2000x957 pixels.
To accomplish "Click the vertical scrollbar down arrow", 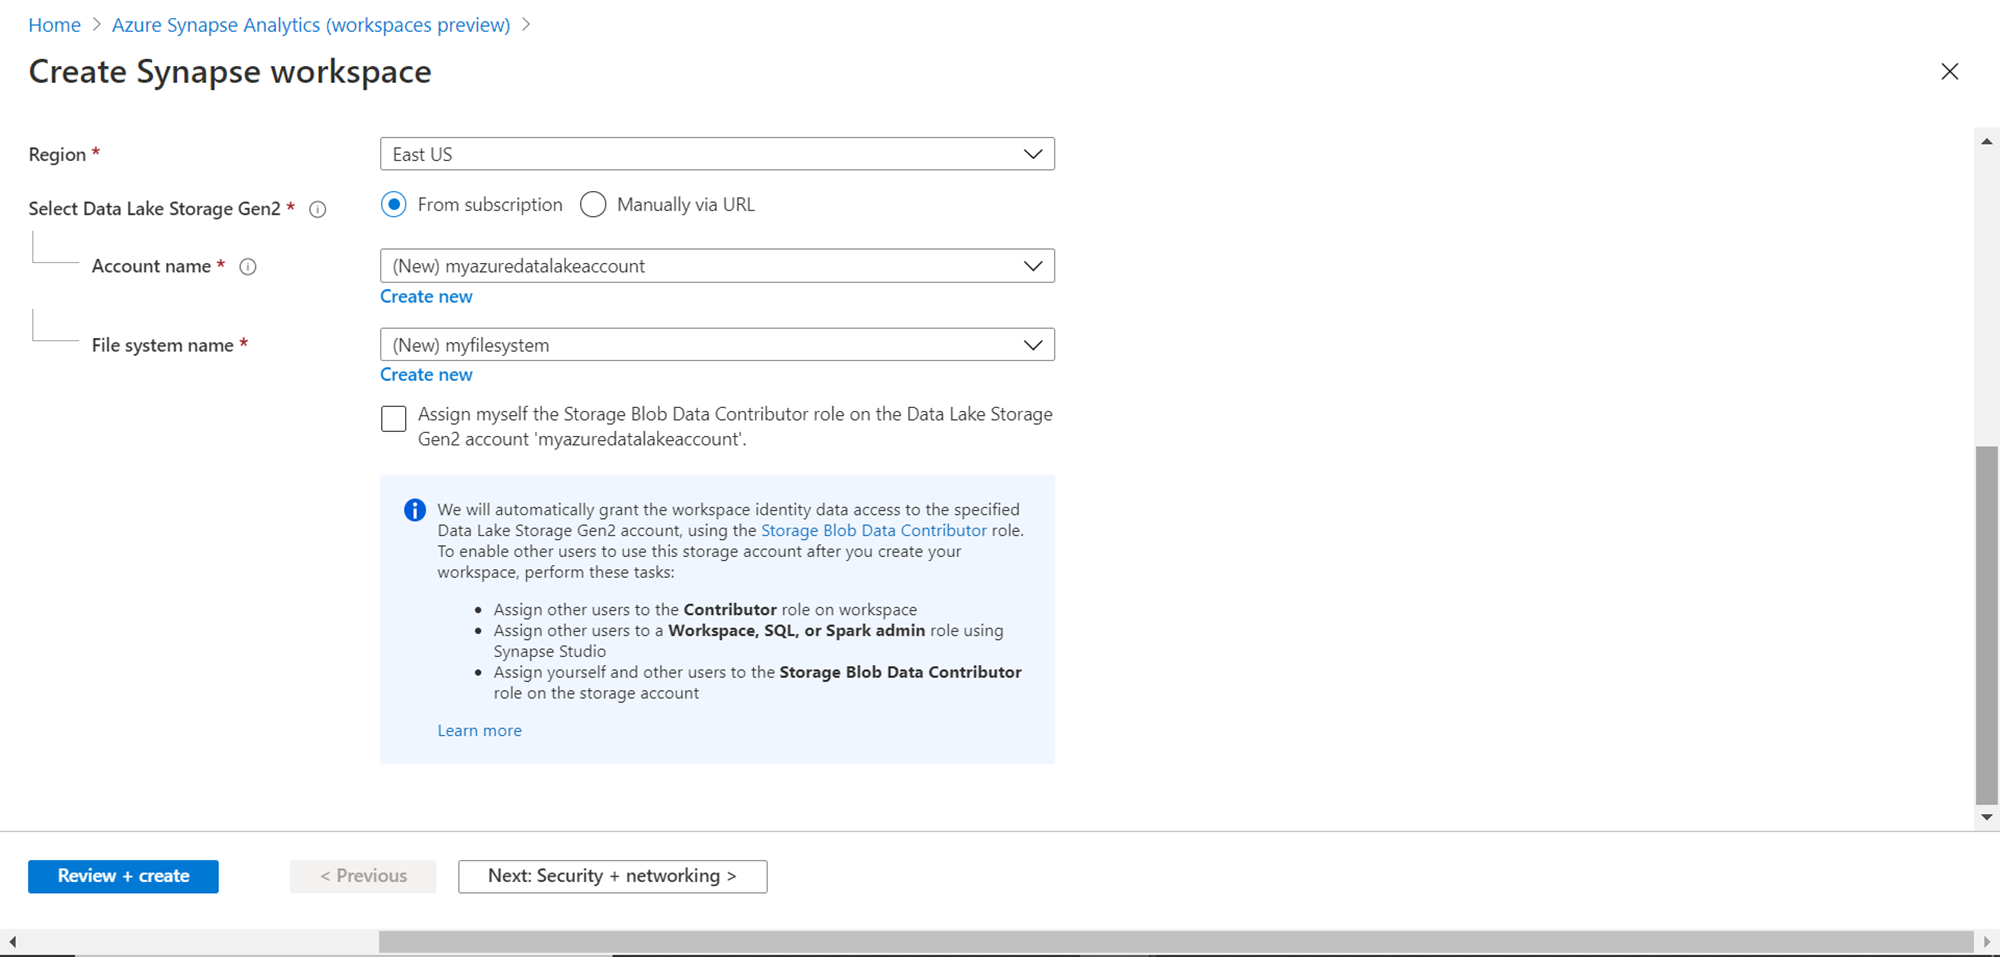I will point(1987,818).
